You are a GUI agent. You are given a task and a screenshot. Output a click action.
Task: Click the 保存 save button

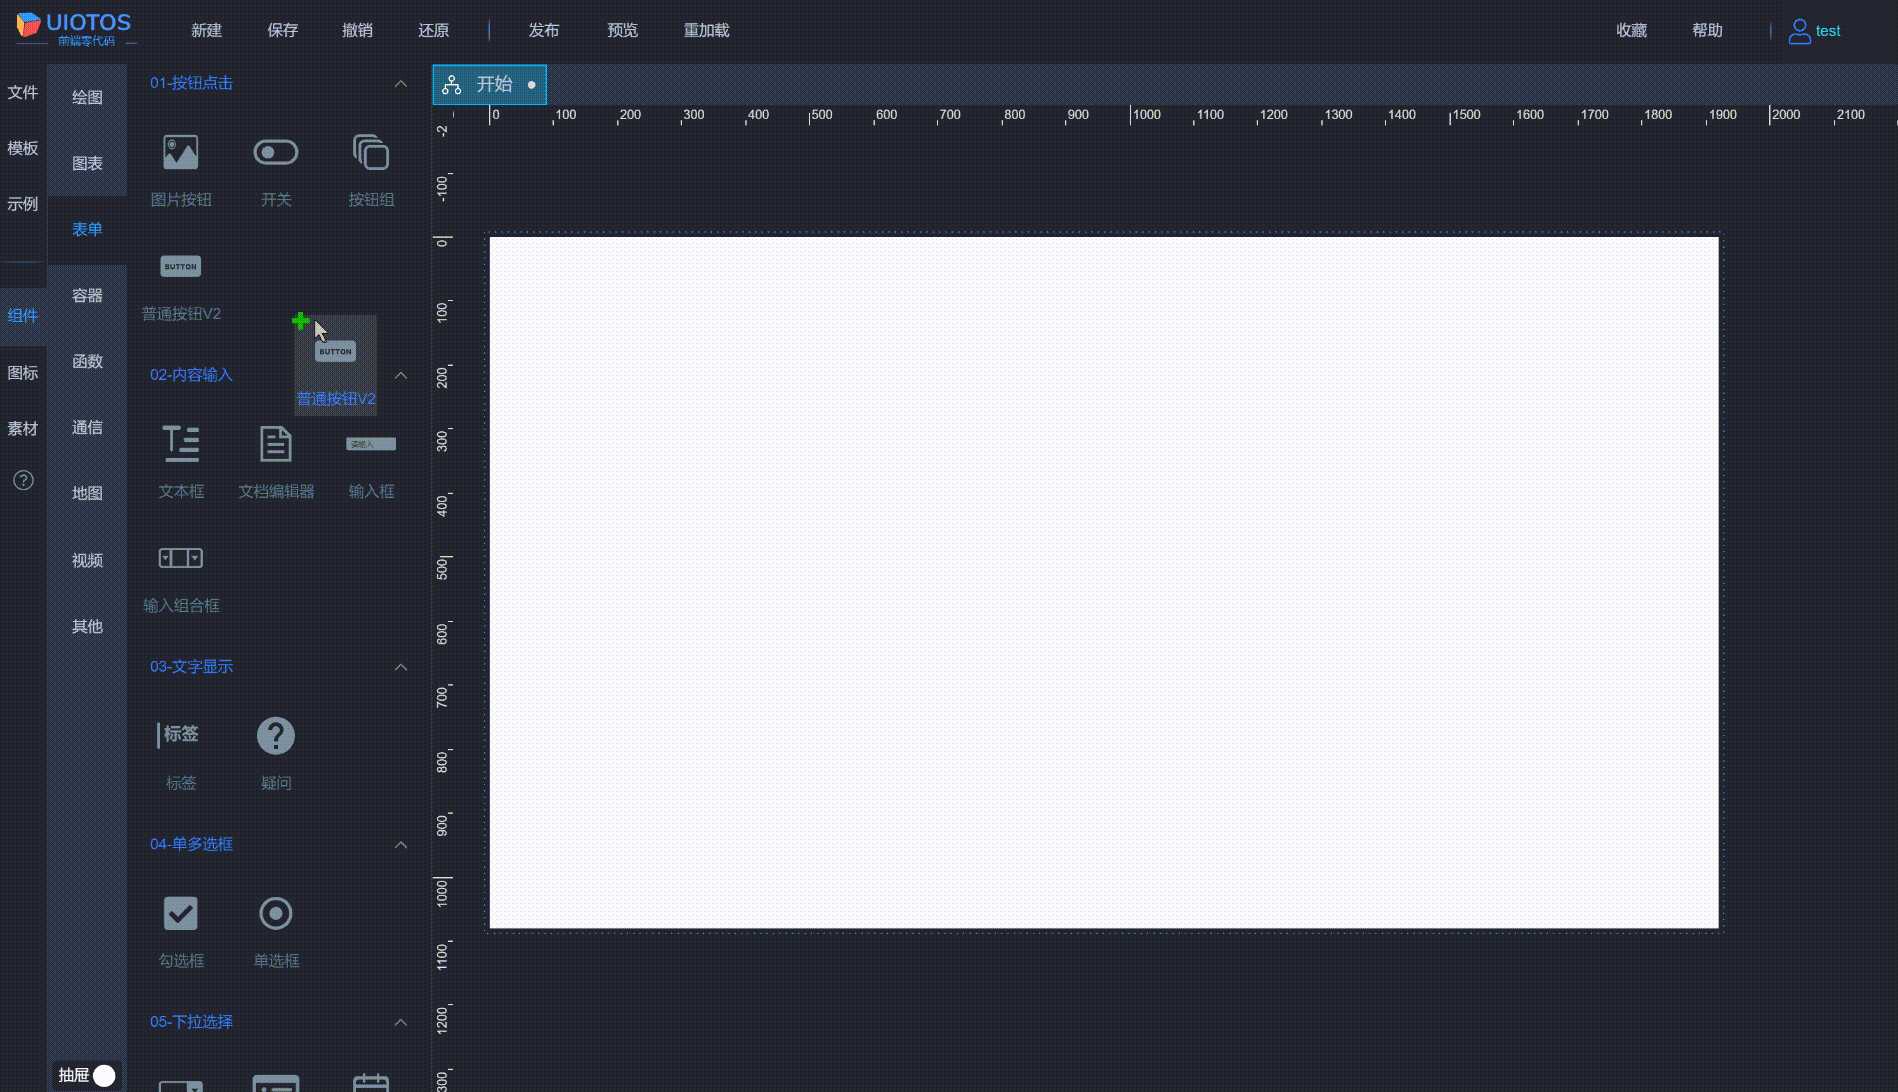(282, 30)
